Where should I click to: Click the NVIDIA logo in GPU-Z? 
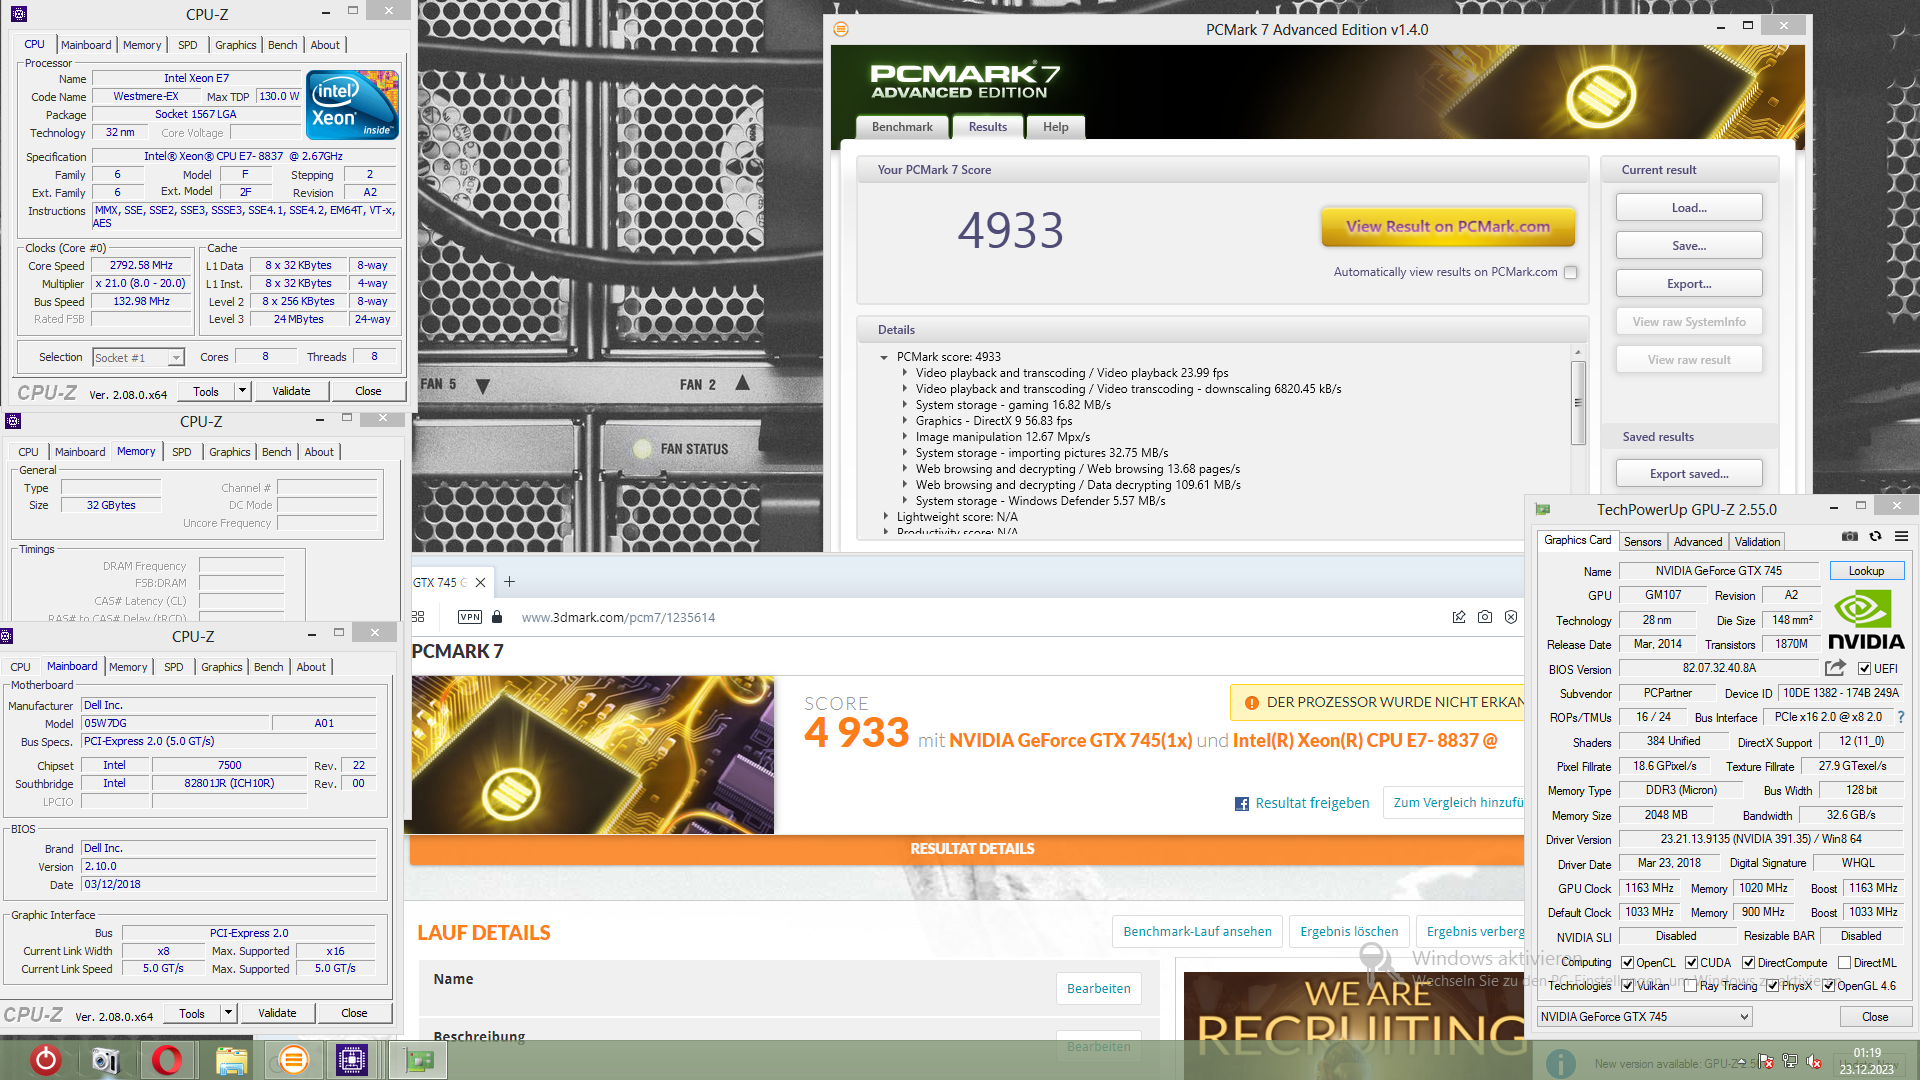tap(1866, 620)
